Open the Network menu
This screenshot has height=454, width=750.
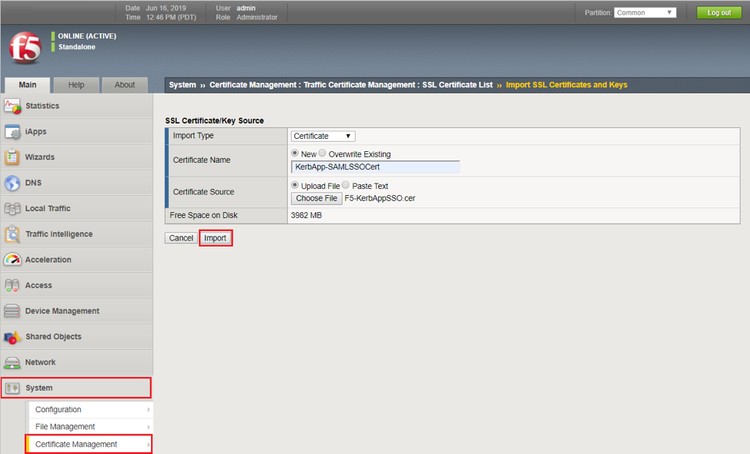click(77, 363)
